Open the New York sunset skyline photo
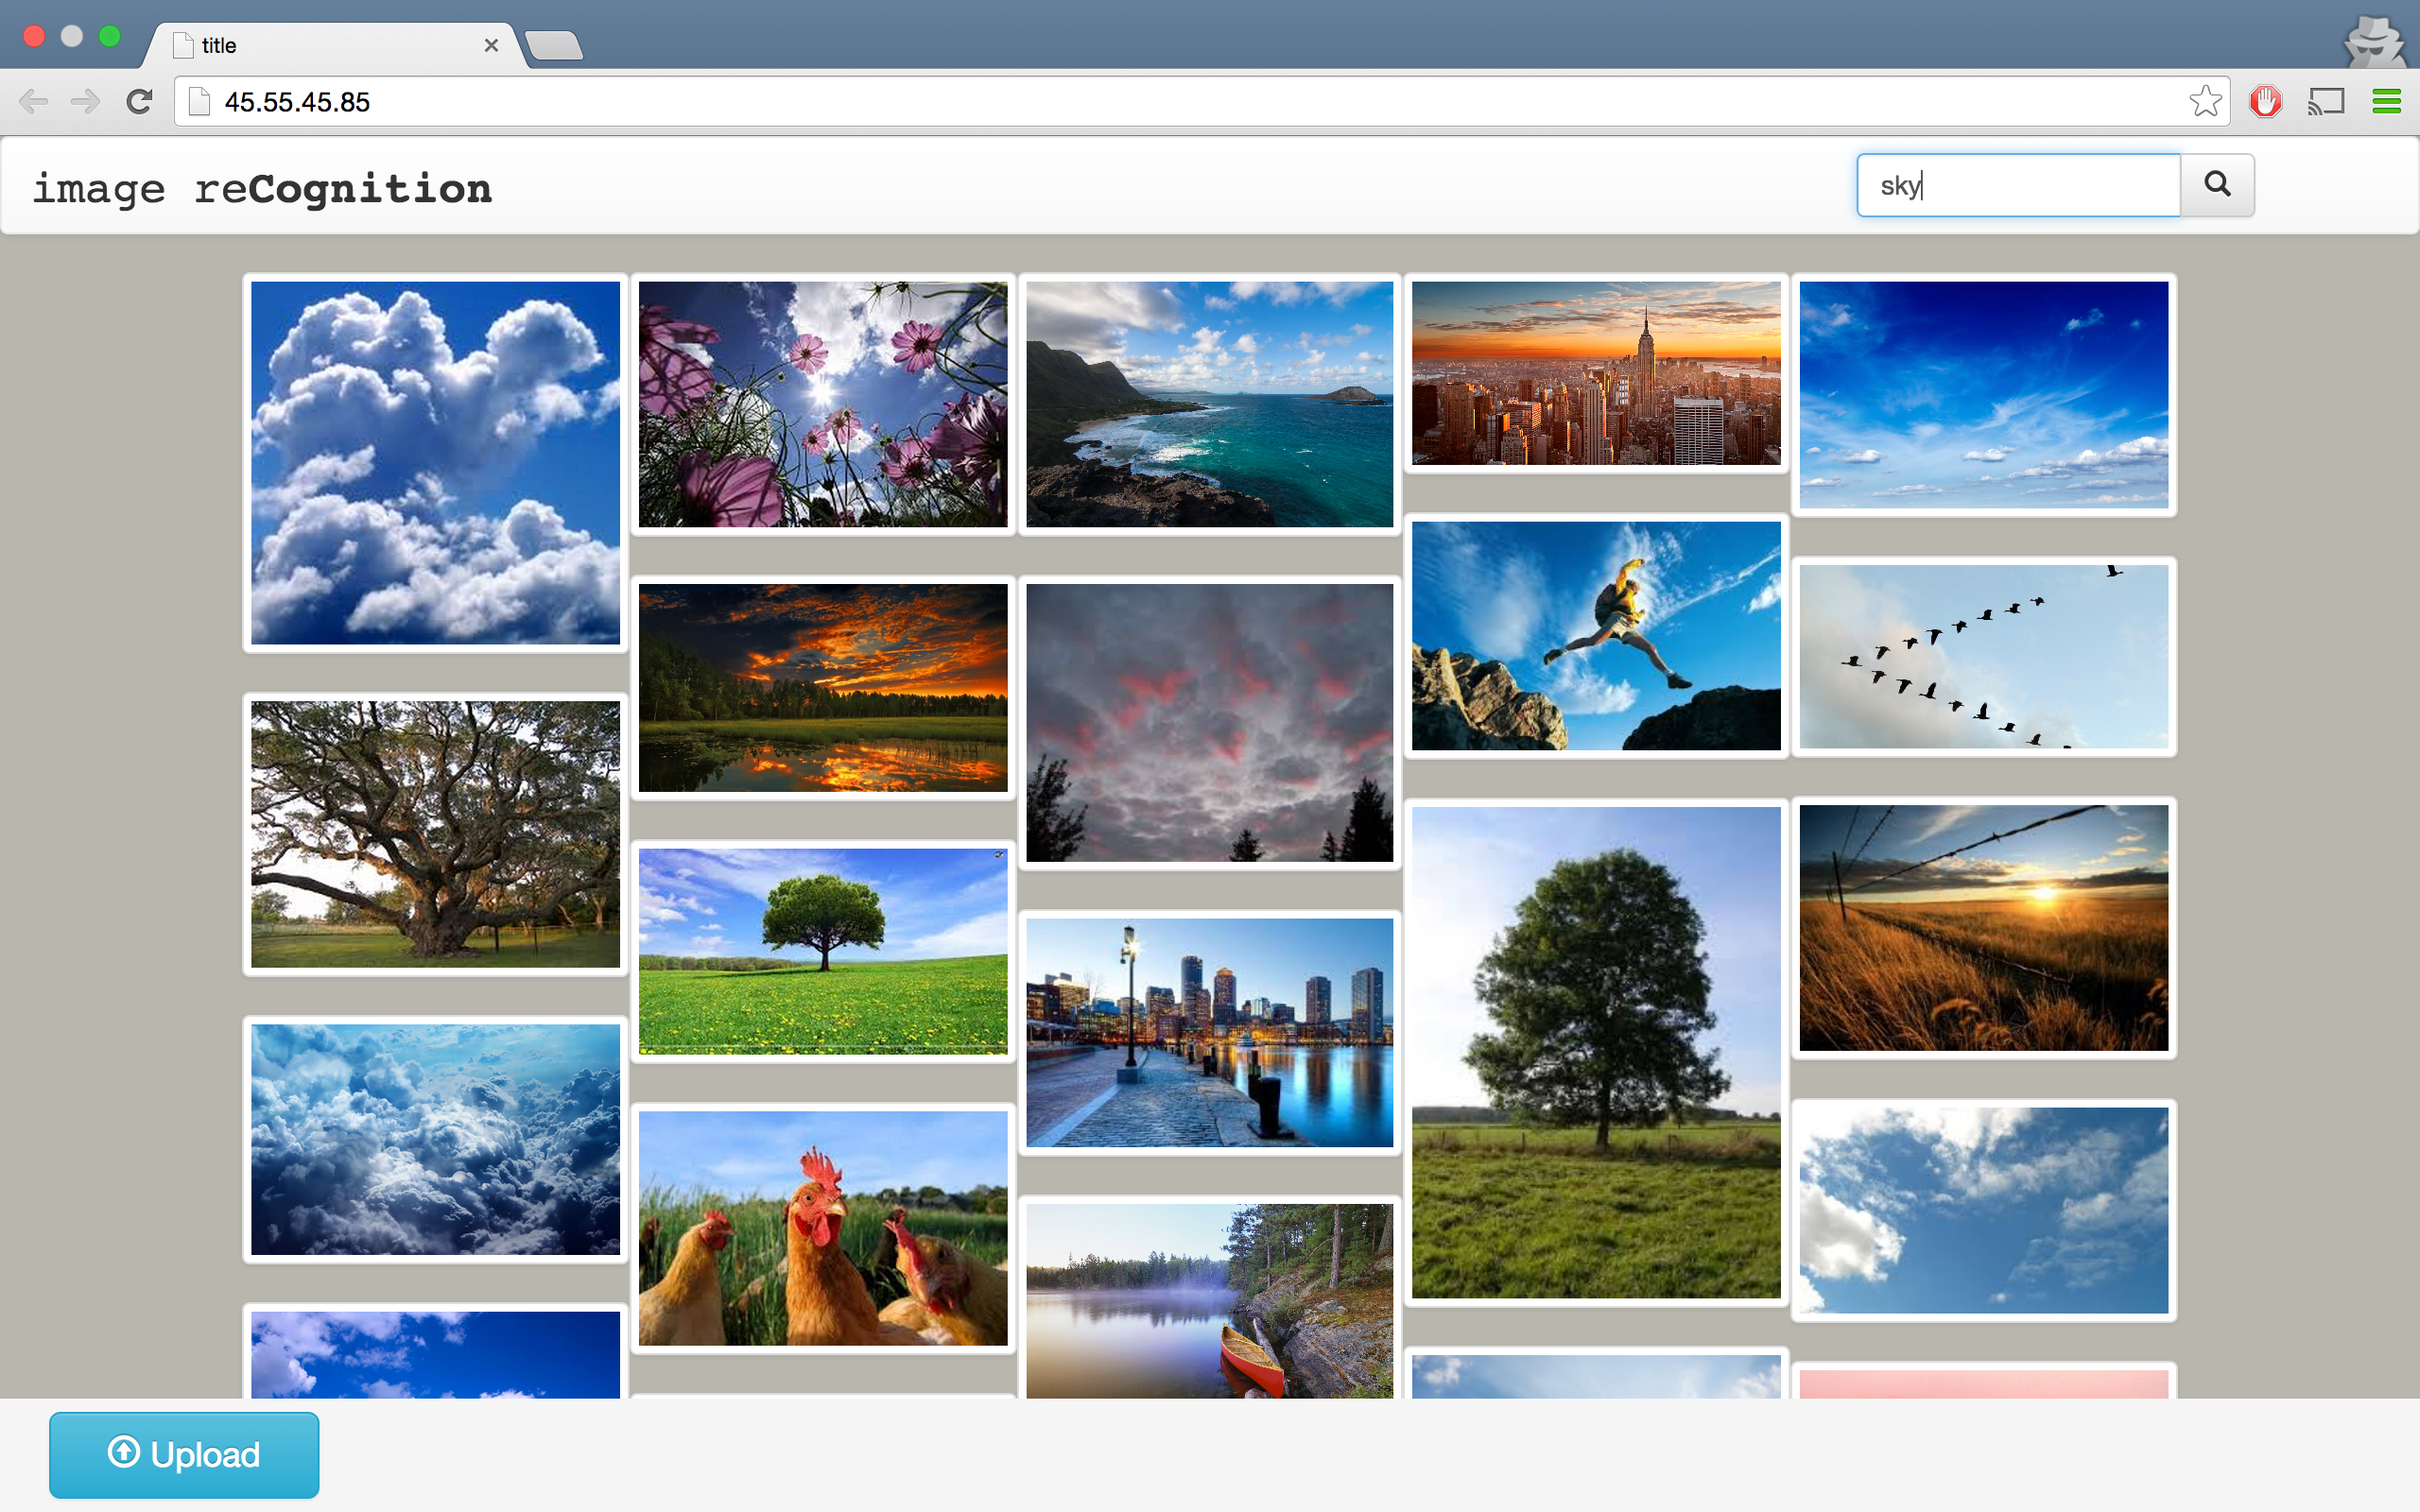 (x=1596, y=373)
